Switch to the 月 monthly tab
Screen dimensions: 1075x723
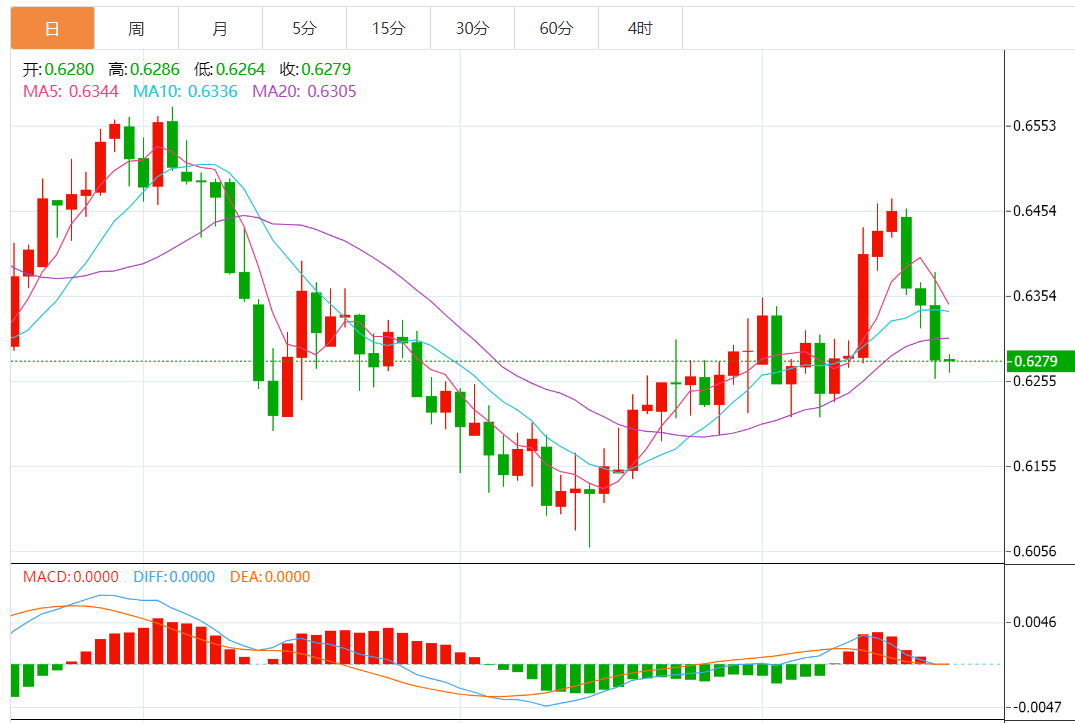[220, 28]
